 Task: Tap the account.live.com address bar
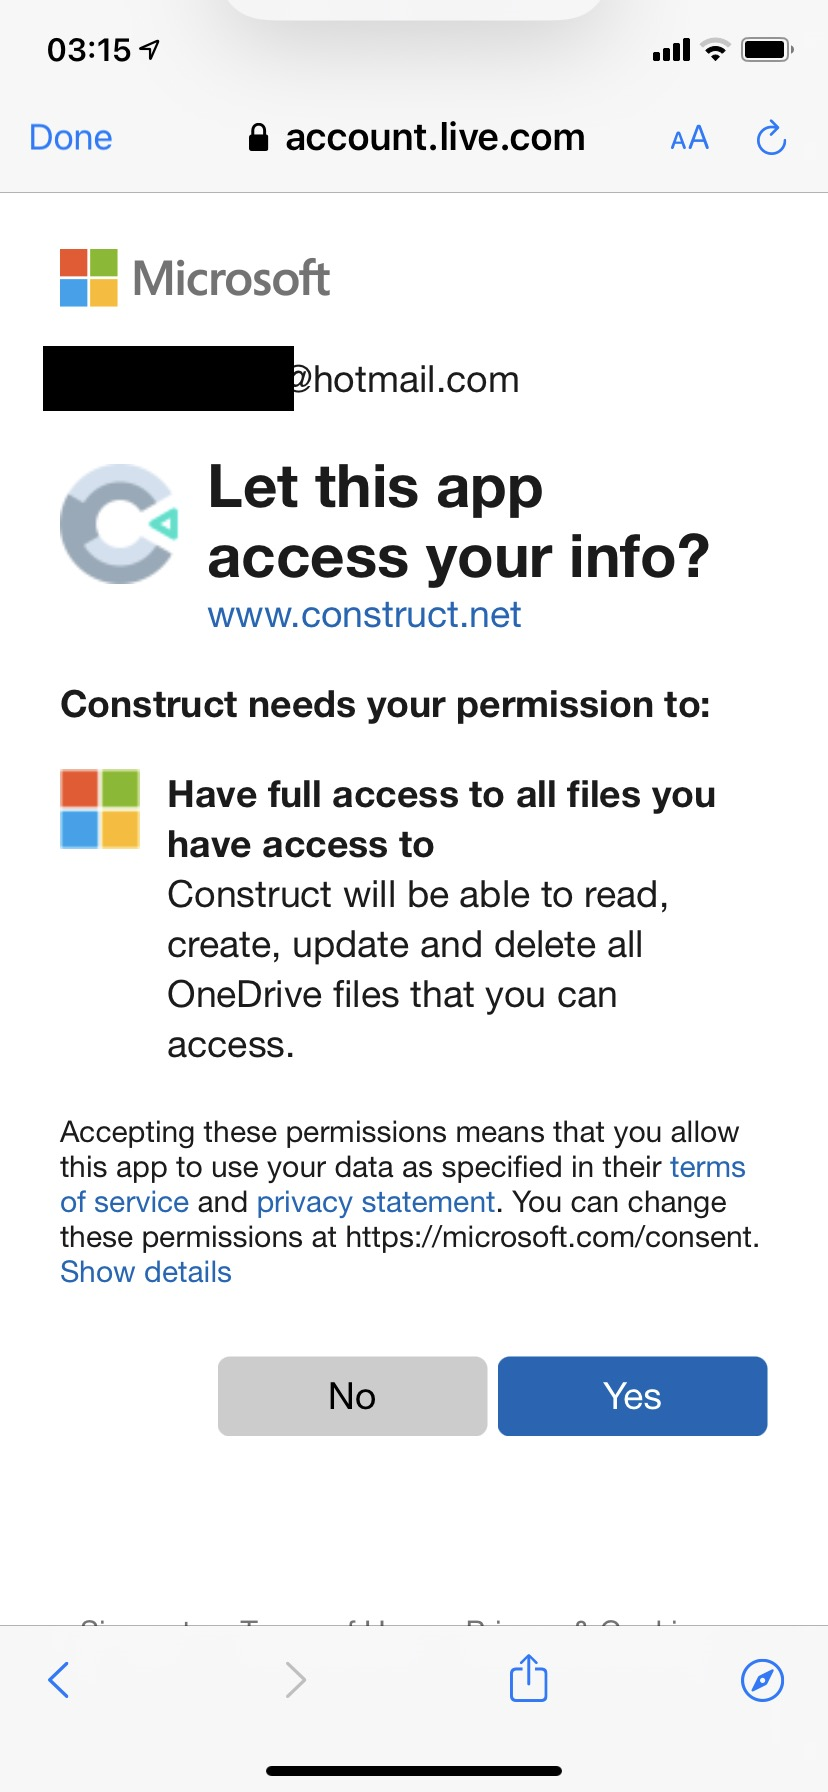pyautogui.click(x=416, y=138)
